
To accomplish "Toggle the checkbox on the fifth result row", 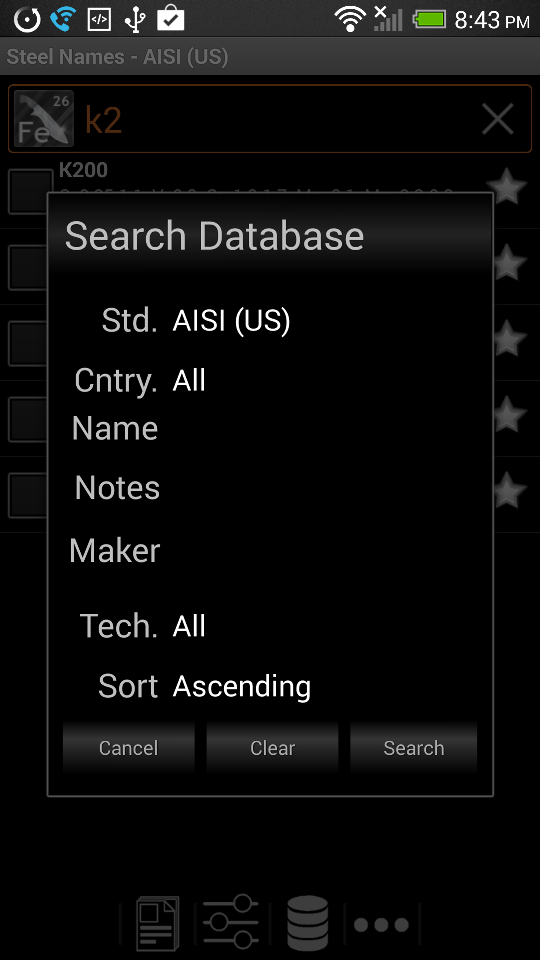I will click(x=27, y=495).
